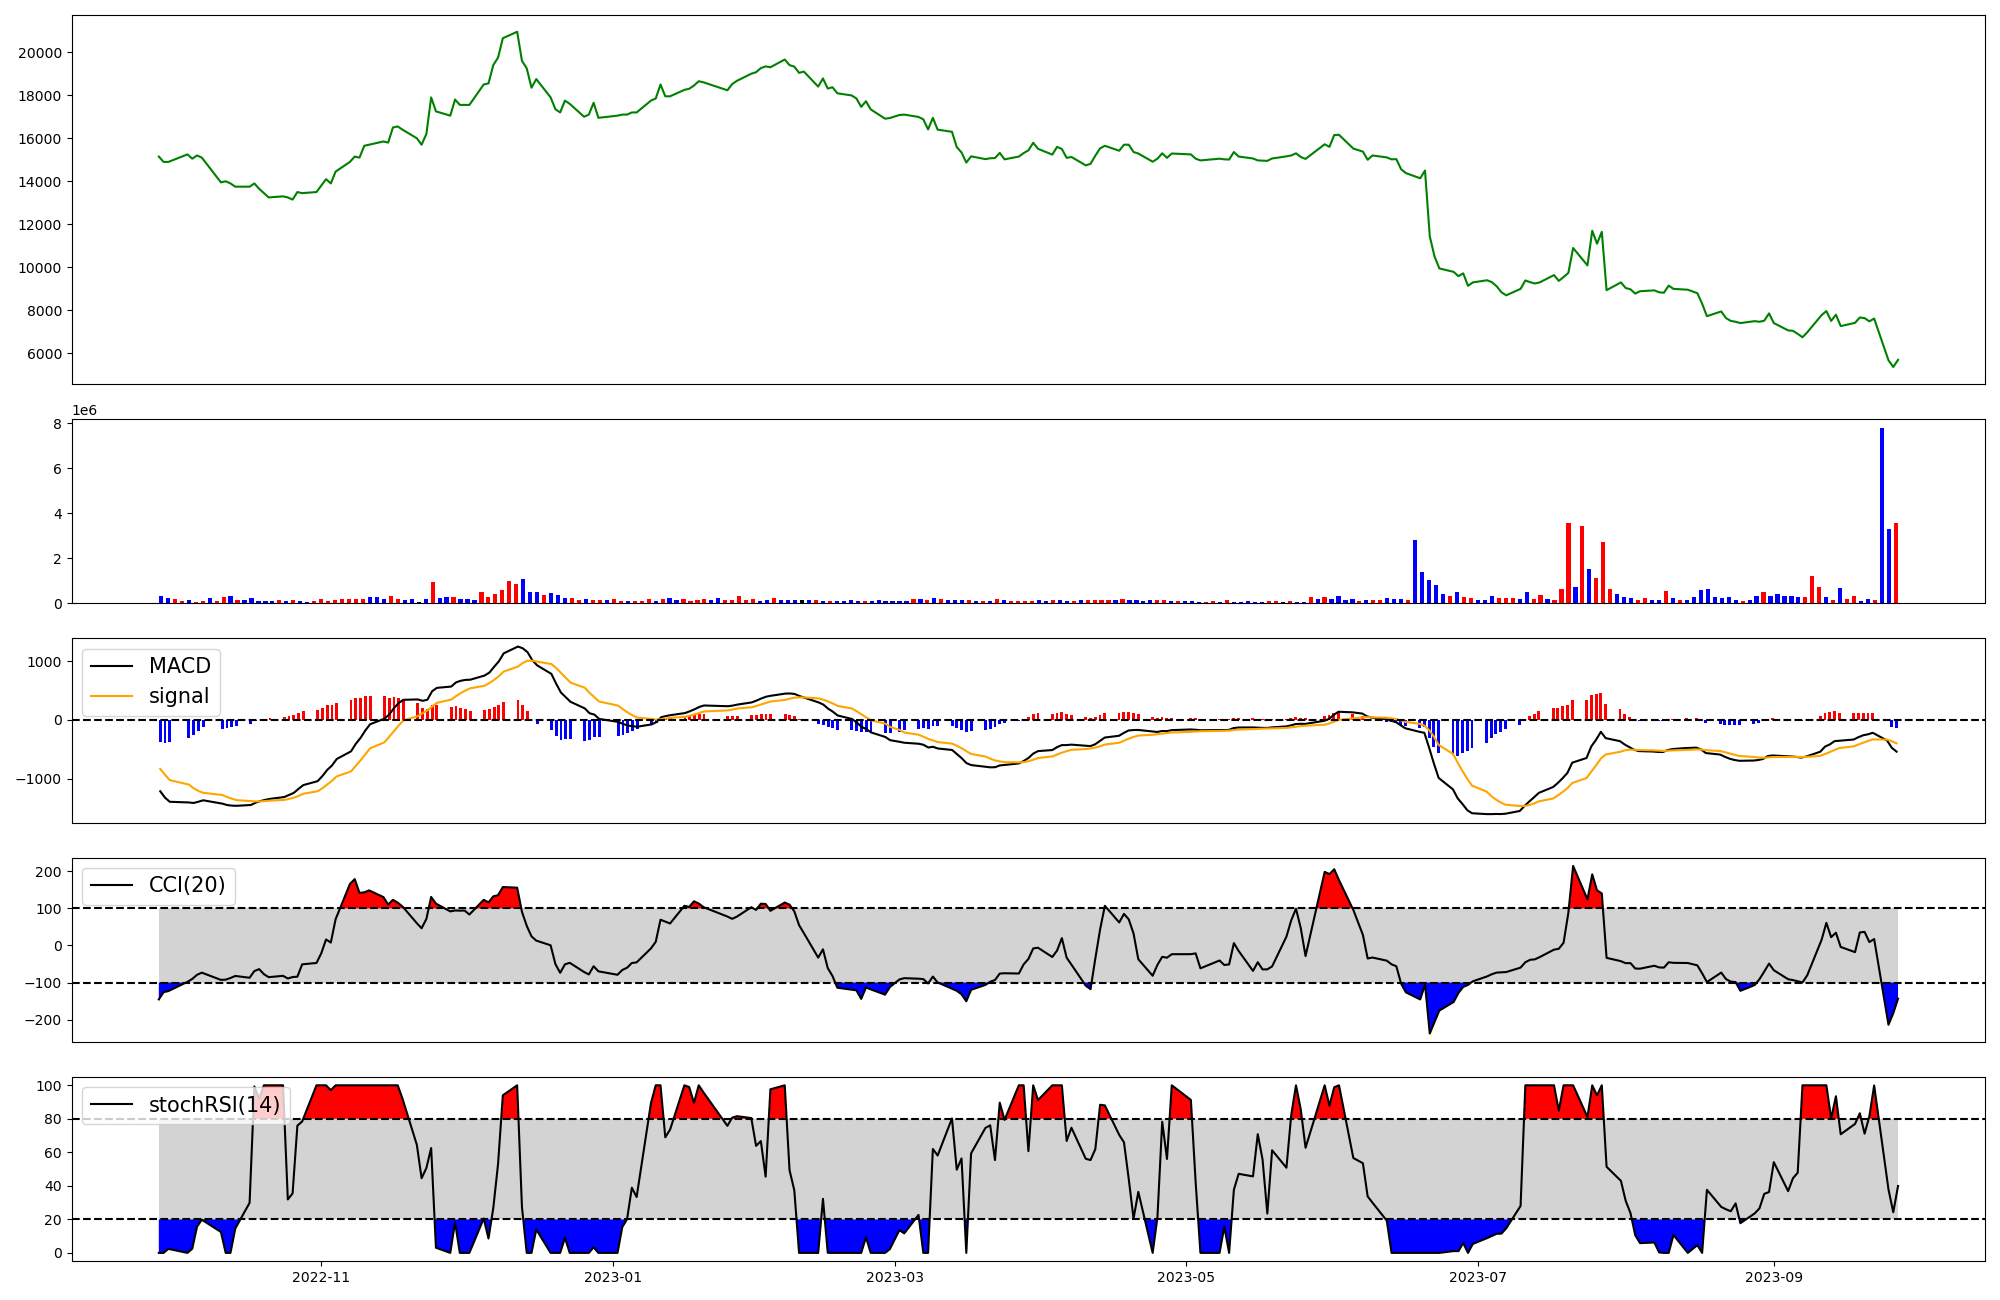The image size is (2000, 1300).
Task: Click the black MACD legend line sample
Action: [112, 666]
